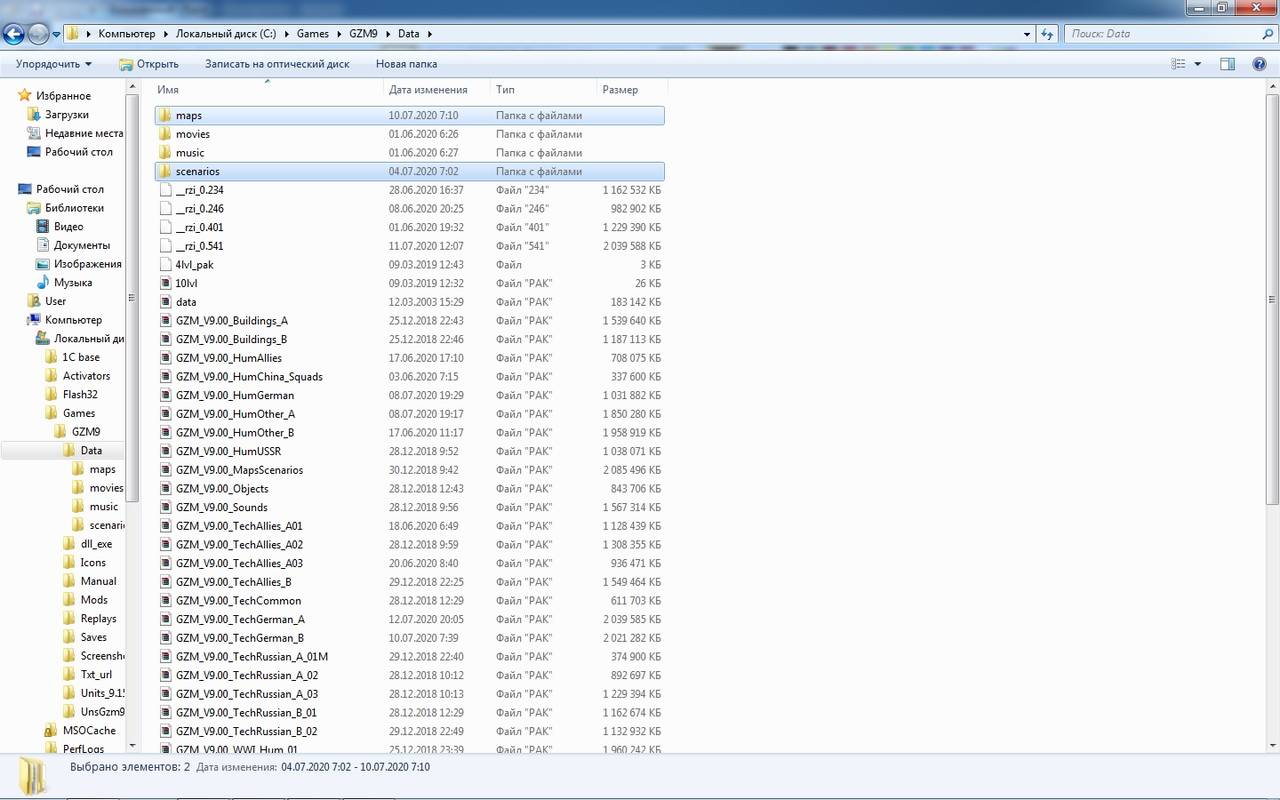Image resolution: width=1280 pixels, height=800 pixels.
Task: Click 'Записать на оптический диск'
Action: click(277, 64)
